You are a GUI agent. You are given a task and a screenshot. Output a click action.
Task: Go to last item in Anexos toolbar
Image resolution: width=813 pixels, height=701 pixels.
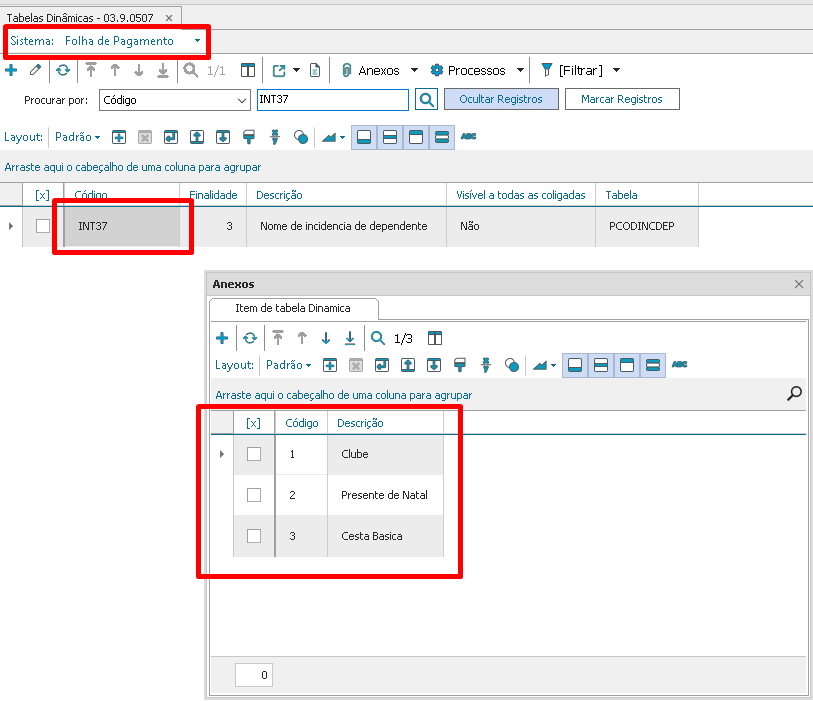click(x=350, y=338)
